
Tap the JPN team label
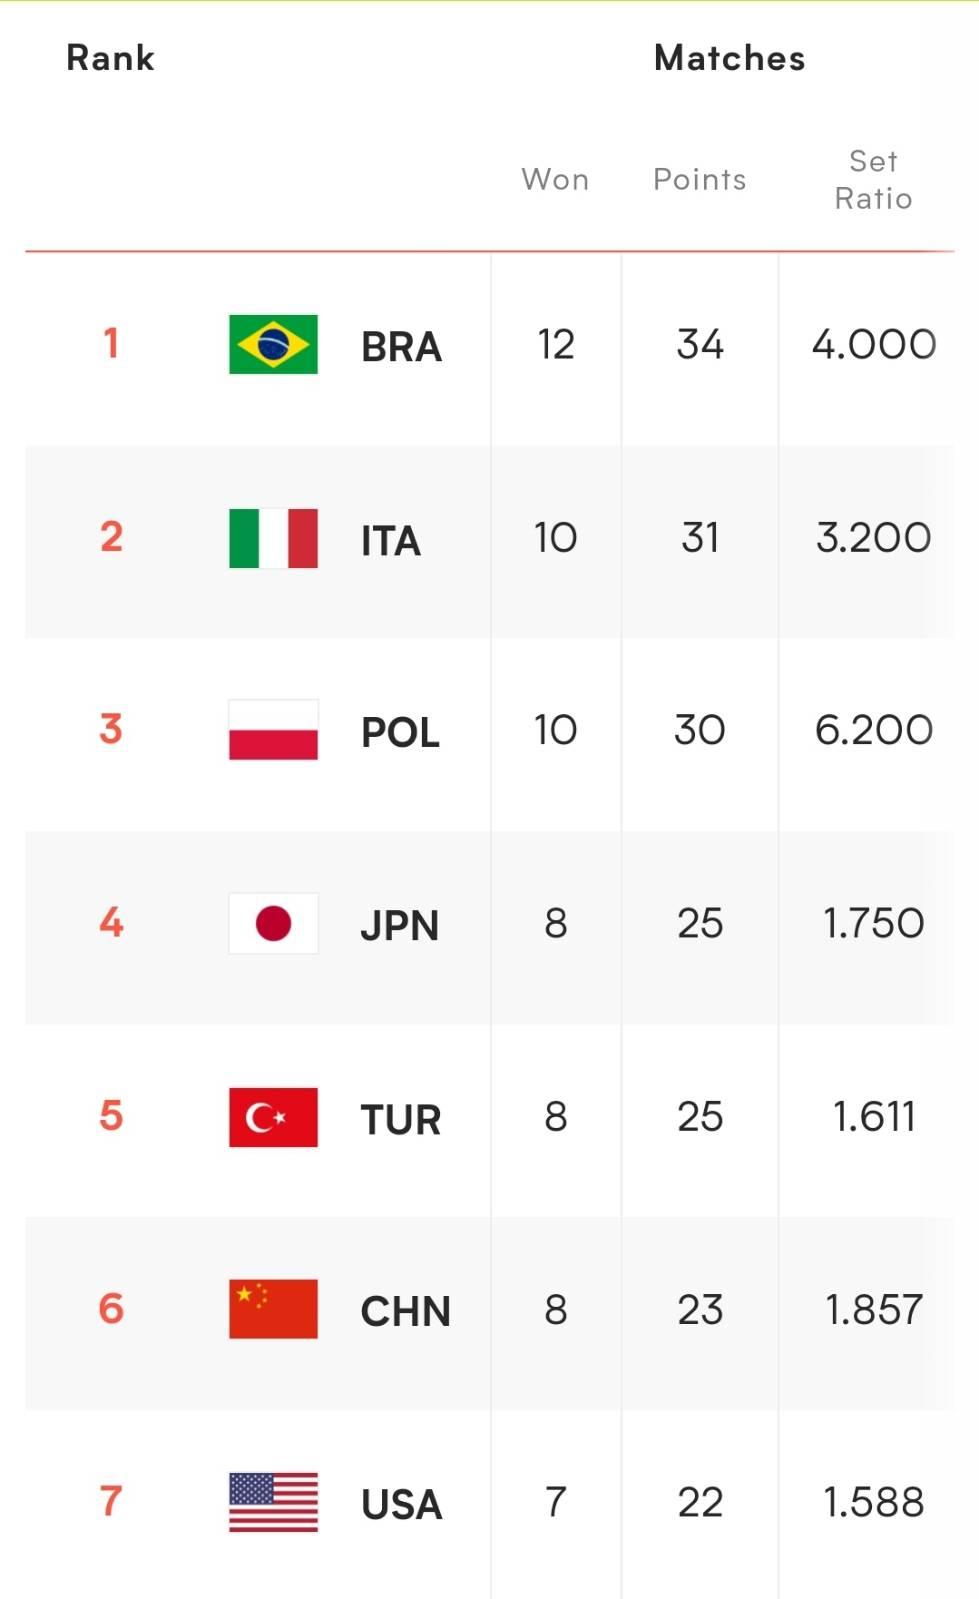point(399,926)
